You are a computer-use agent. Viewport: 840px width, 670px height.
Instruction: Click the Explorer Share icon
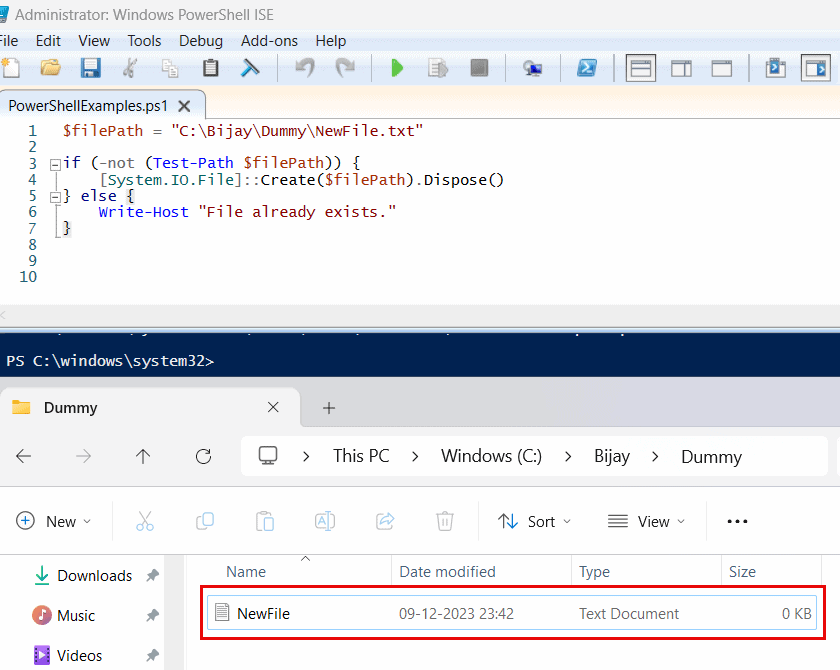coord(385,521)
